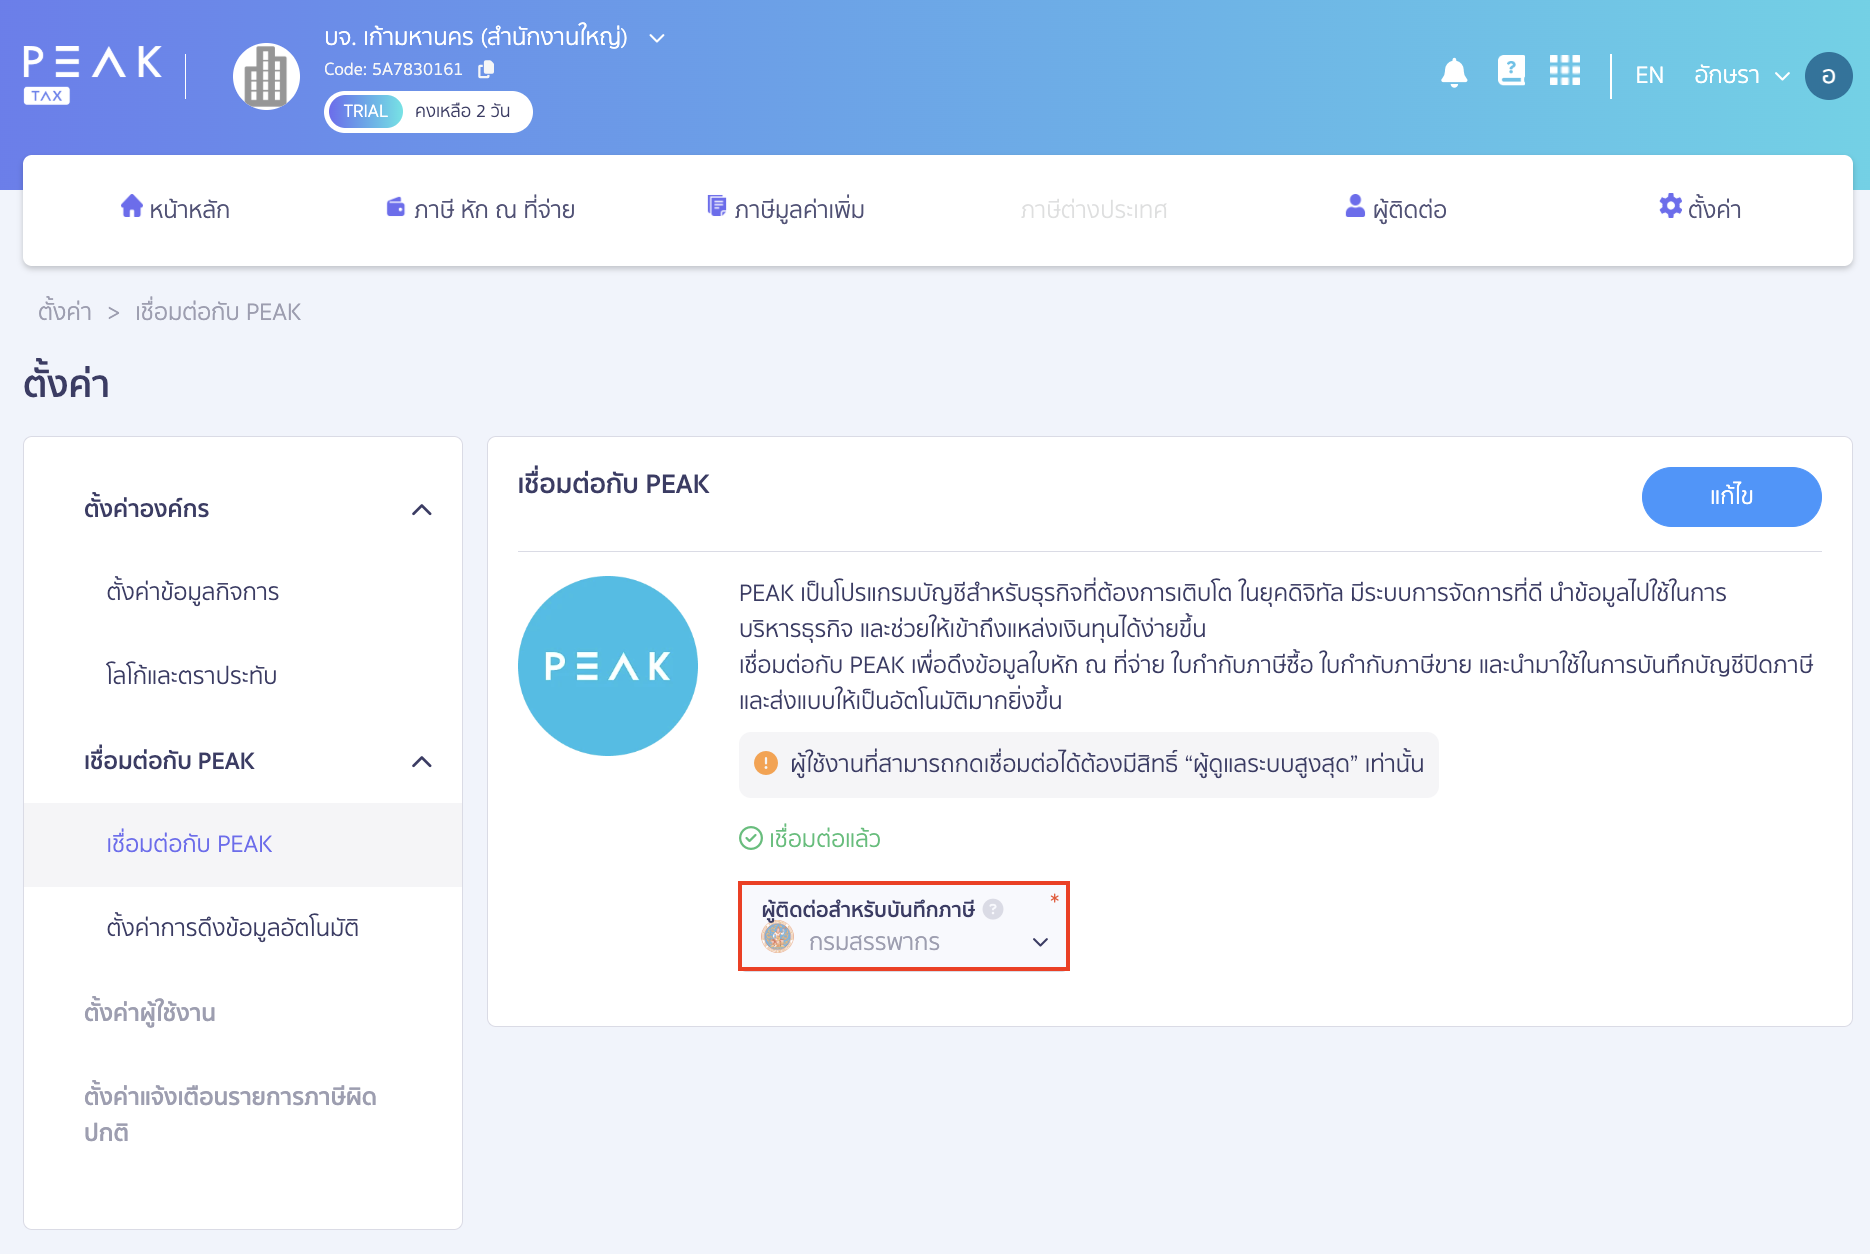
Task: Open the help manual book icon
Action: coord(1511,71)
